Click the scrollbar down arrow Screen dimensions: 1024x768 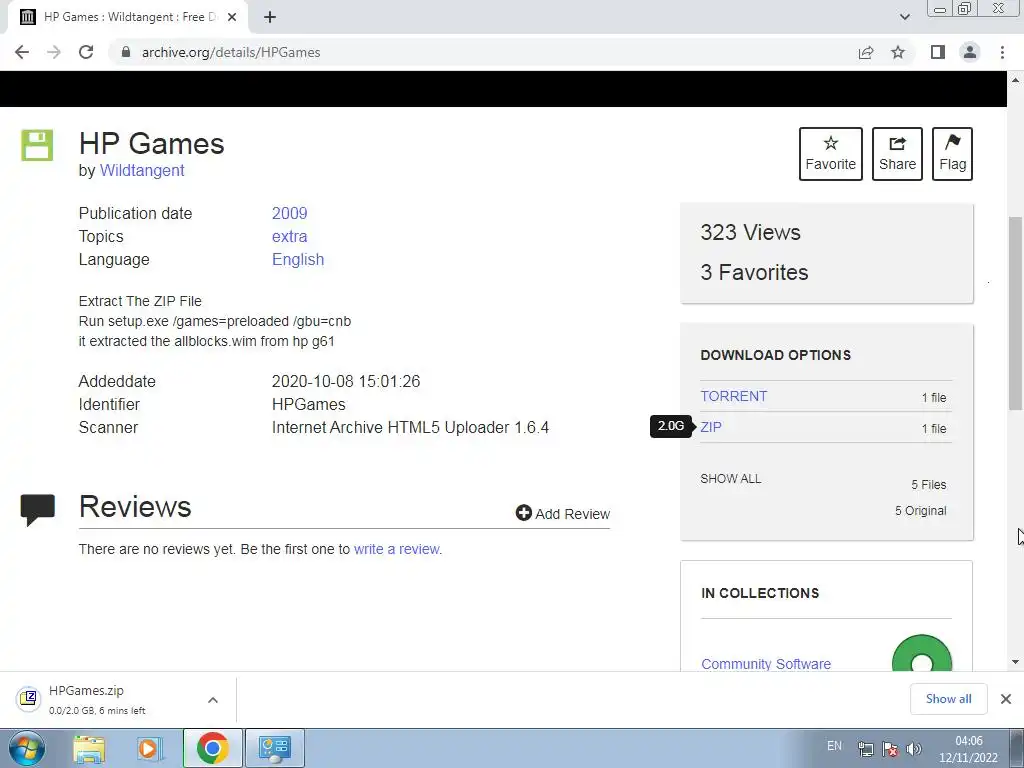tap(1015, 662)
